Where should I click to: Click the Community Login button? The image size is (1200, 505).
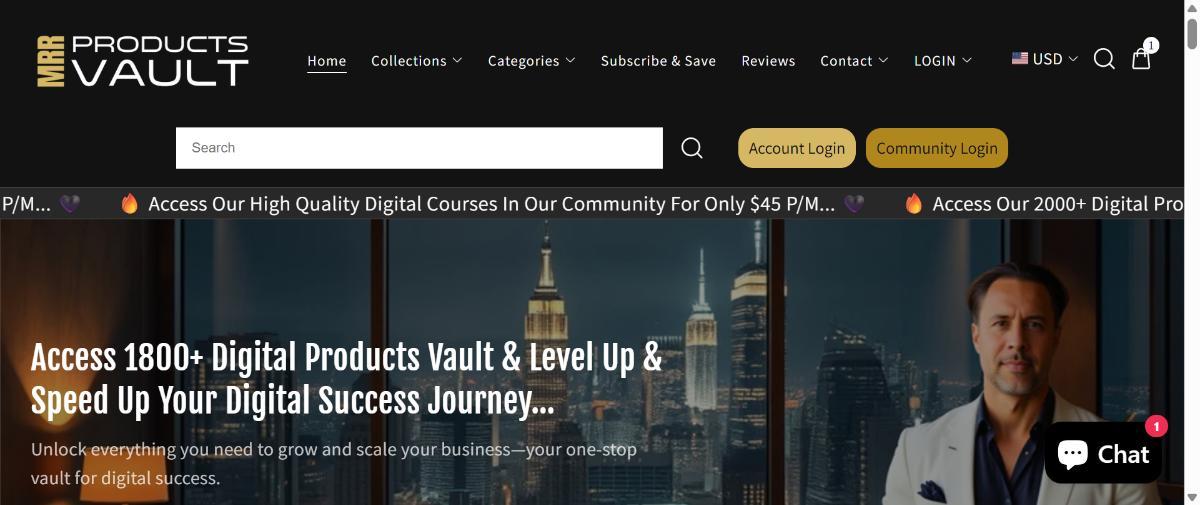click(x=937, y=148)
